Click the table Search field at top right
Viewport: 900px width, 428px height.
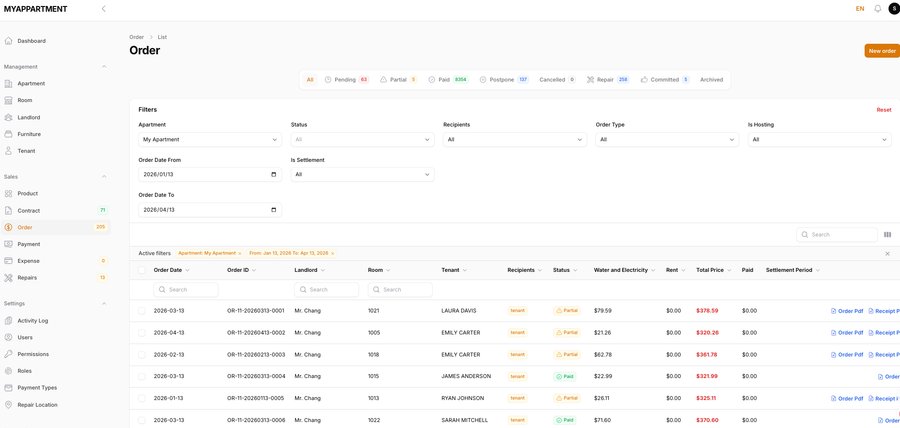pyautogui.click(x=837, y=235)
